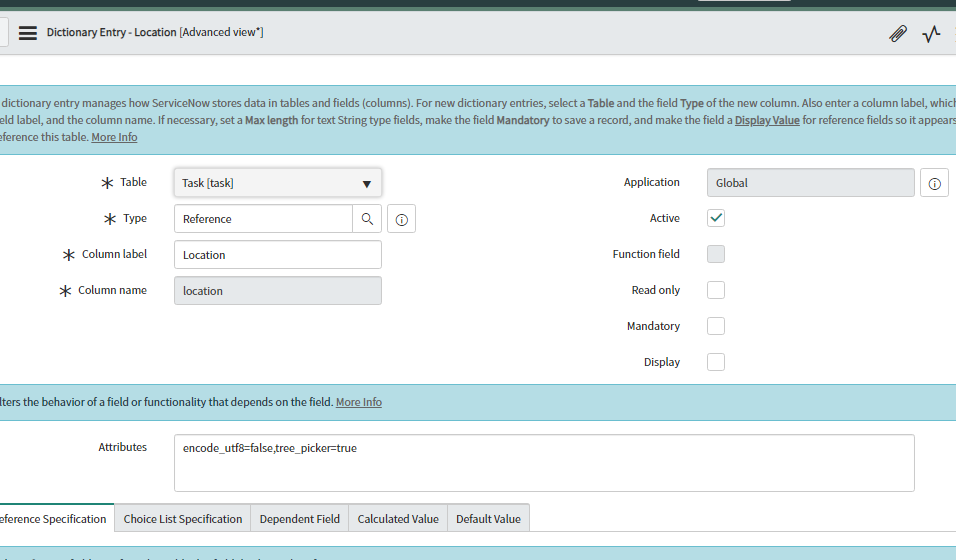Enable the Display checkbox
Viewport: 956px width, 560px height.
pyautogui.click(x=716, y=362)
